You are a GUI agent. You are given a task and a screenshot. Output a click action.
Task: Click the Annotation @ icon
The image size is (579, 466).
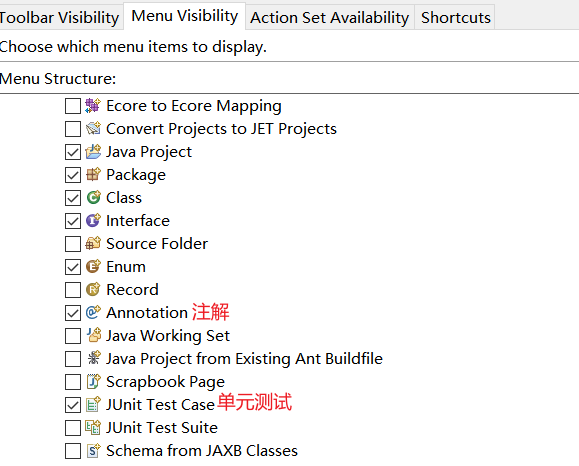(x=93, y=312)
